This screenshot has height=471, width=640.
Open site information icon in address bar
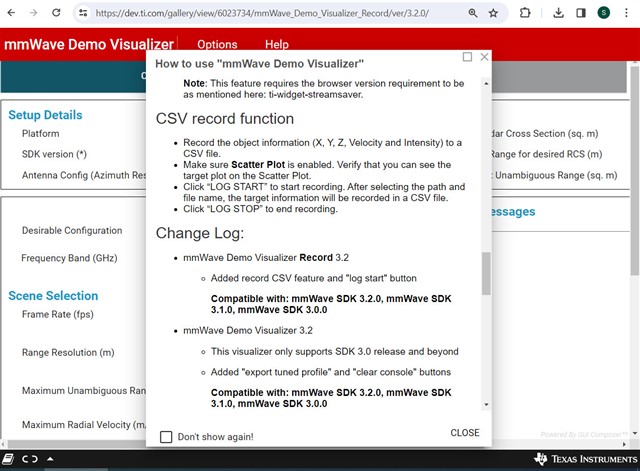click(x=83, y=13)
